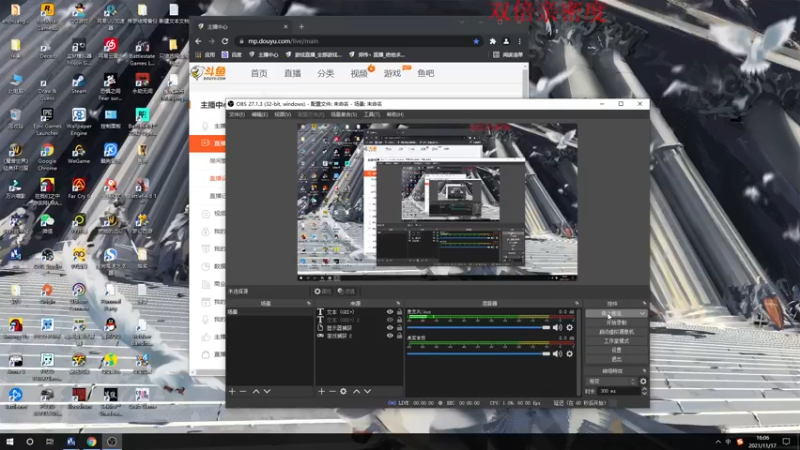Viewport: 800px width, 450px height.
Task: Open Steam desktop shortcut
Action: 79,84
